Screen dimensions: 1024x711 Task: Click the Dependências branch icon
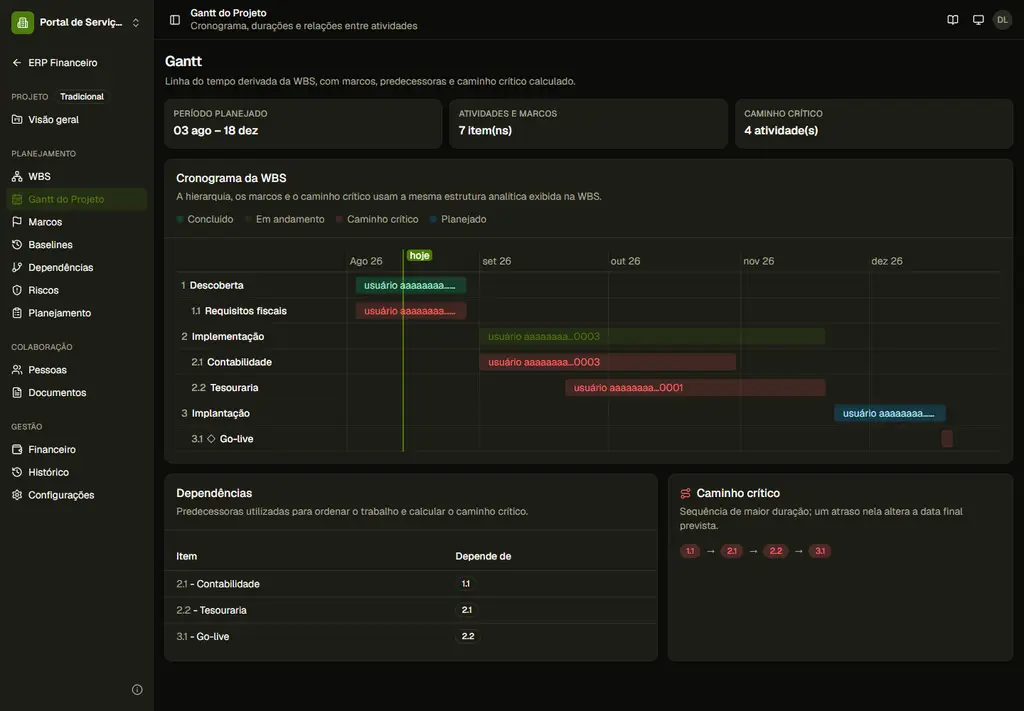click(x=17, y=268)
